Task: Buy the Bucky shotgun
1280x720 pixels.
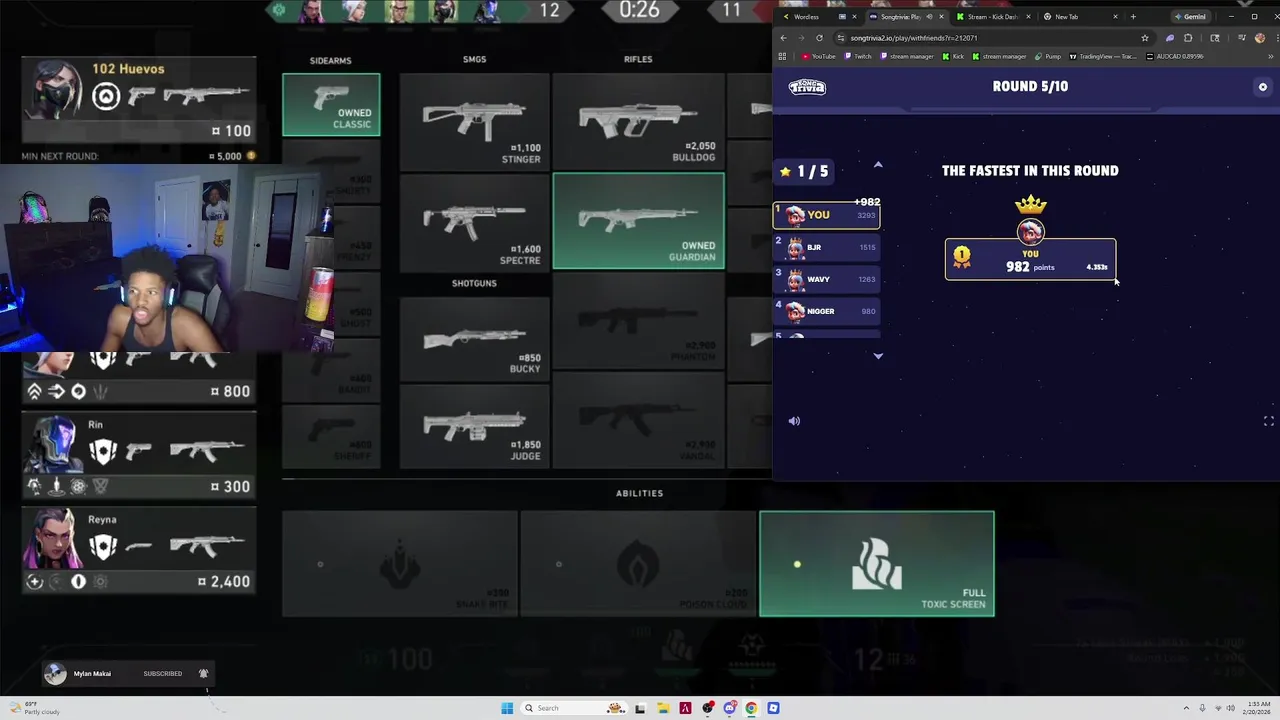Action: point(474,337)
